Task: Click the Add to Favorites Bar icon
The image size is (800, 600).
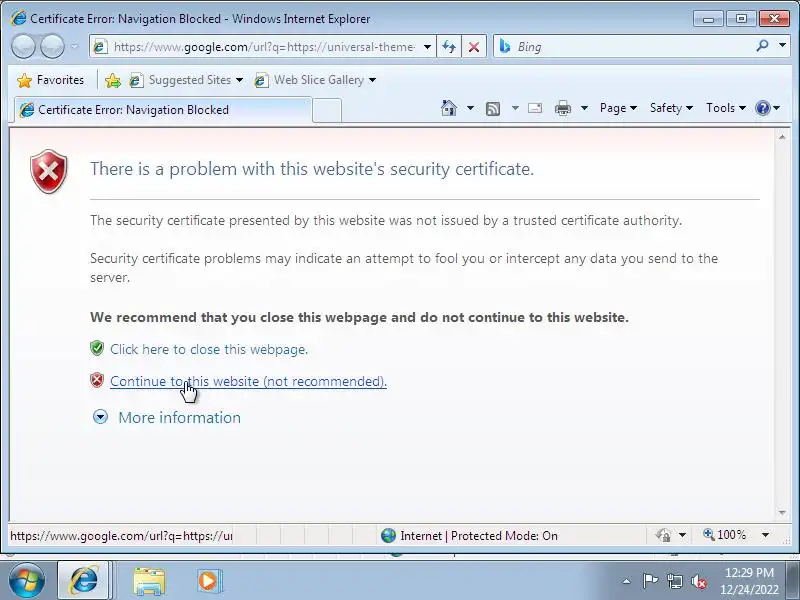Action: pyautogui.click(x=112, y=80)
